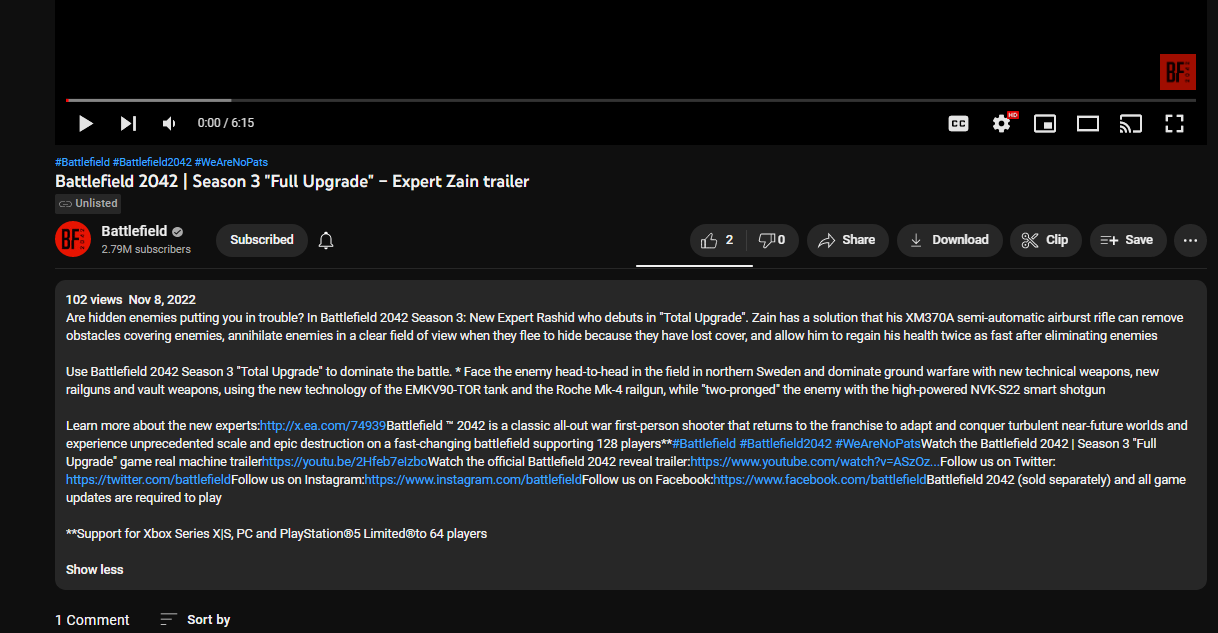Toggle theater mode view
The width and height of the screenshot is (1218, 633).
[x=1088, y=123]
